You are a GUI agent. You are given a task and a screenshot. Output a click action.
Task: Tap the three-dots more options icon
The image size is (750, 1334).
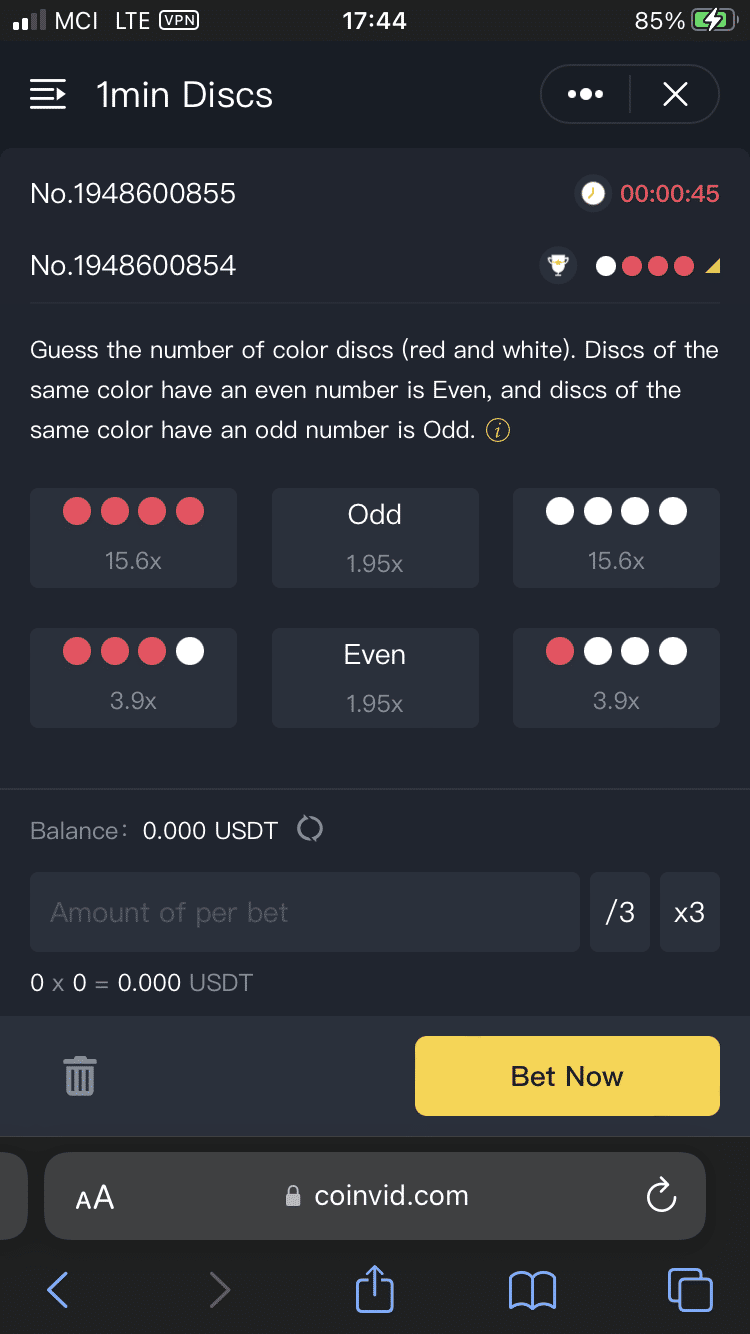pos(585,95)
